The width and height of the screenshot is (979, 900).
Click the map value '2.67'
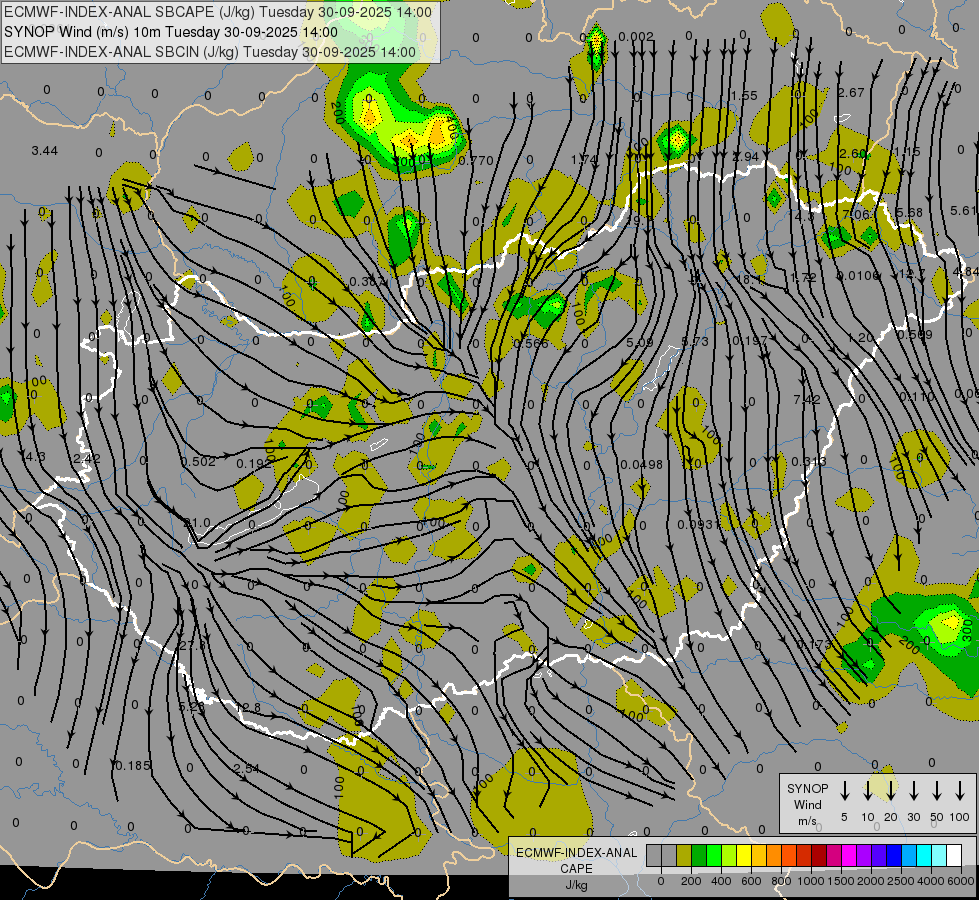pyautogui.click(x=851, y=92)
